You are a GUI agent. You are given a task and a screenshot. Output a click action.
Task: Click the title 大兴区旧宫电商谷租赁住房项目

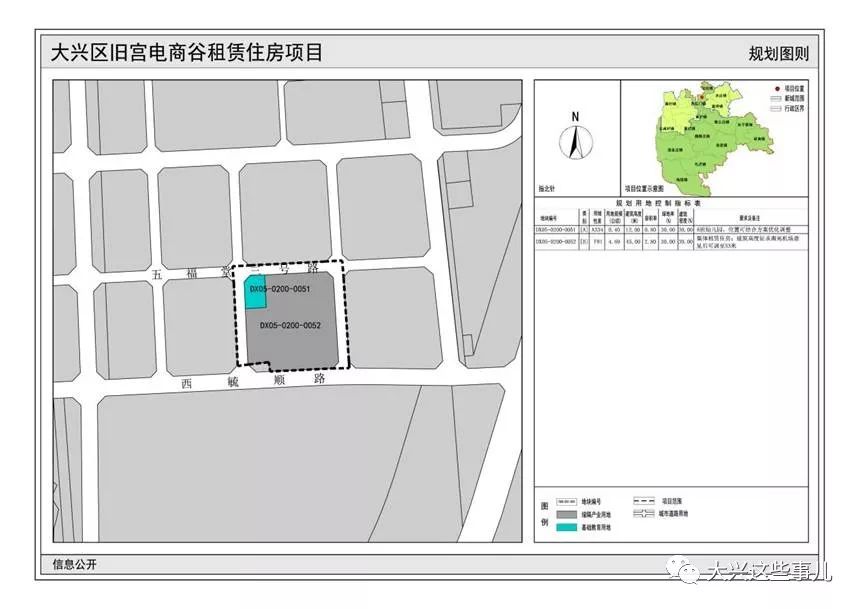click(x=186, y=53)
